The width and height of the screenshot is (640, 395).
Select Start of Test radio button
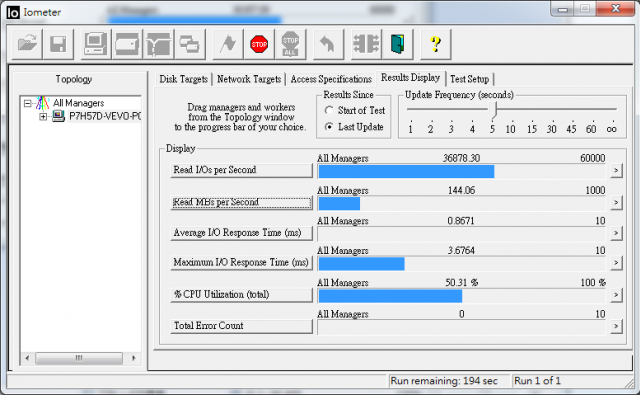329,111
